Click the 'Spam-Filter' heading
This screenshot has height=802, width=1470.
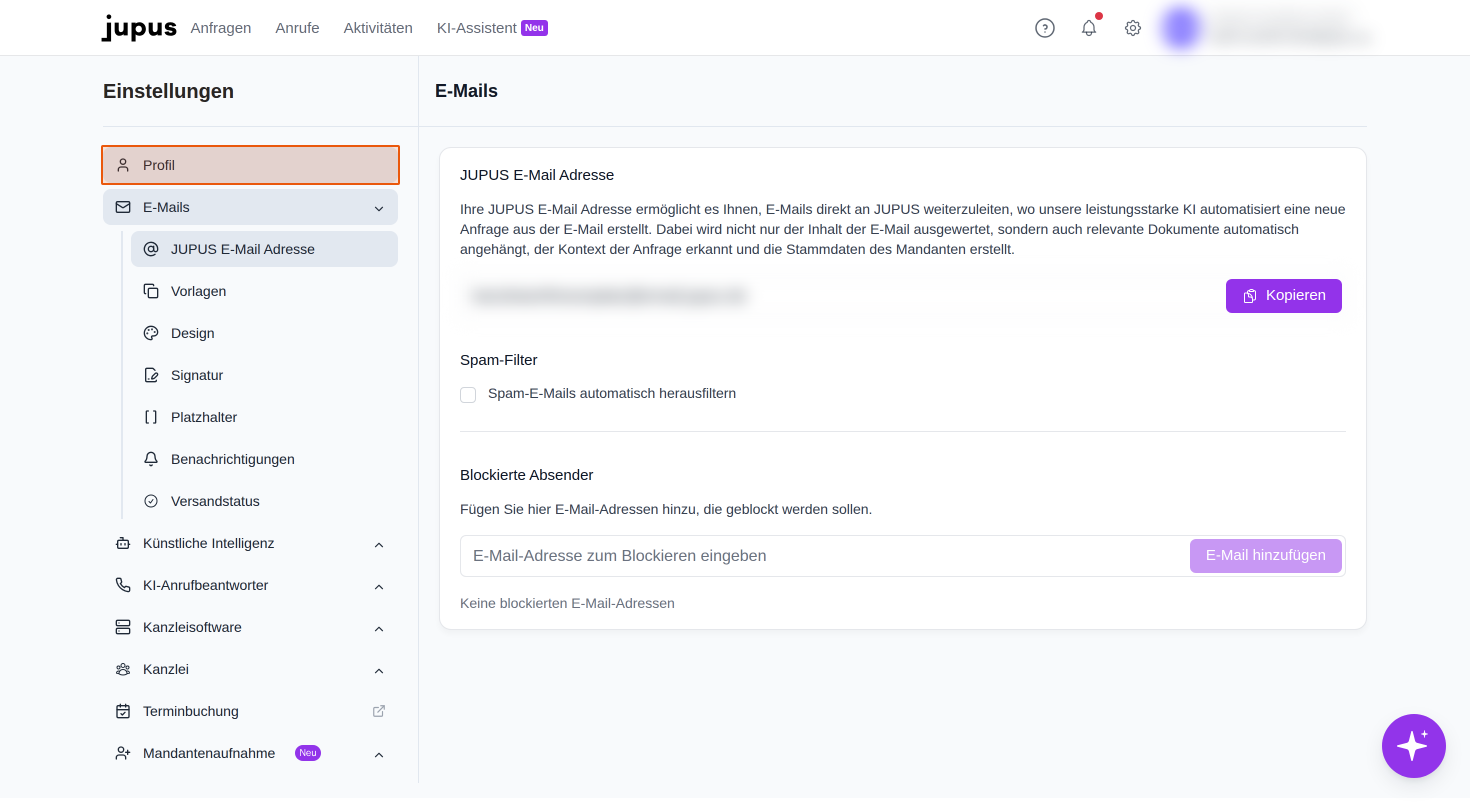[x=499, y=360]
